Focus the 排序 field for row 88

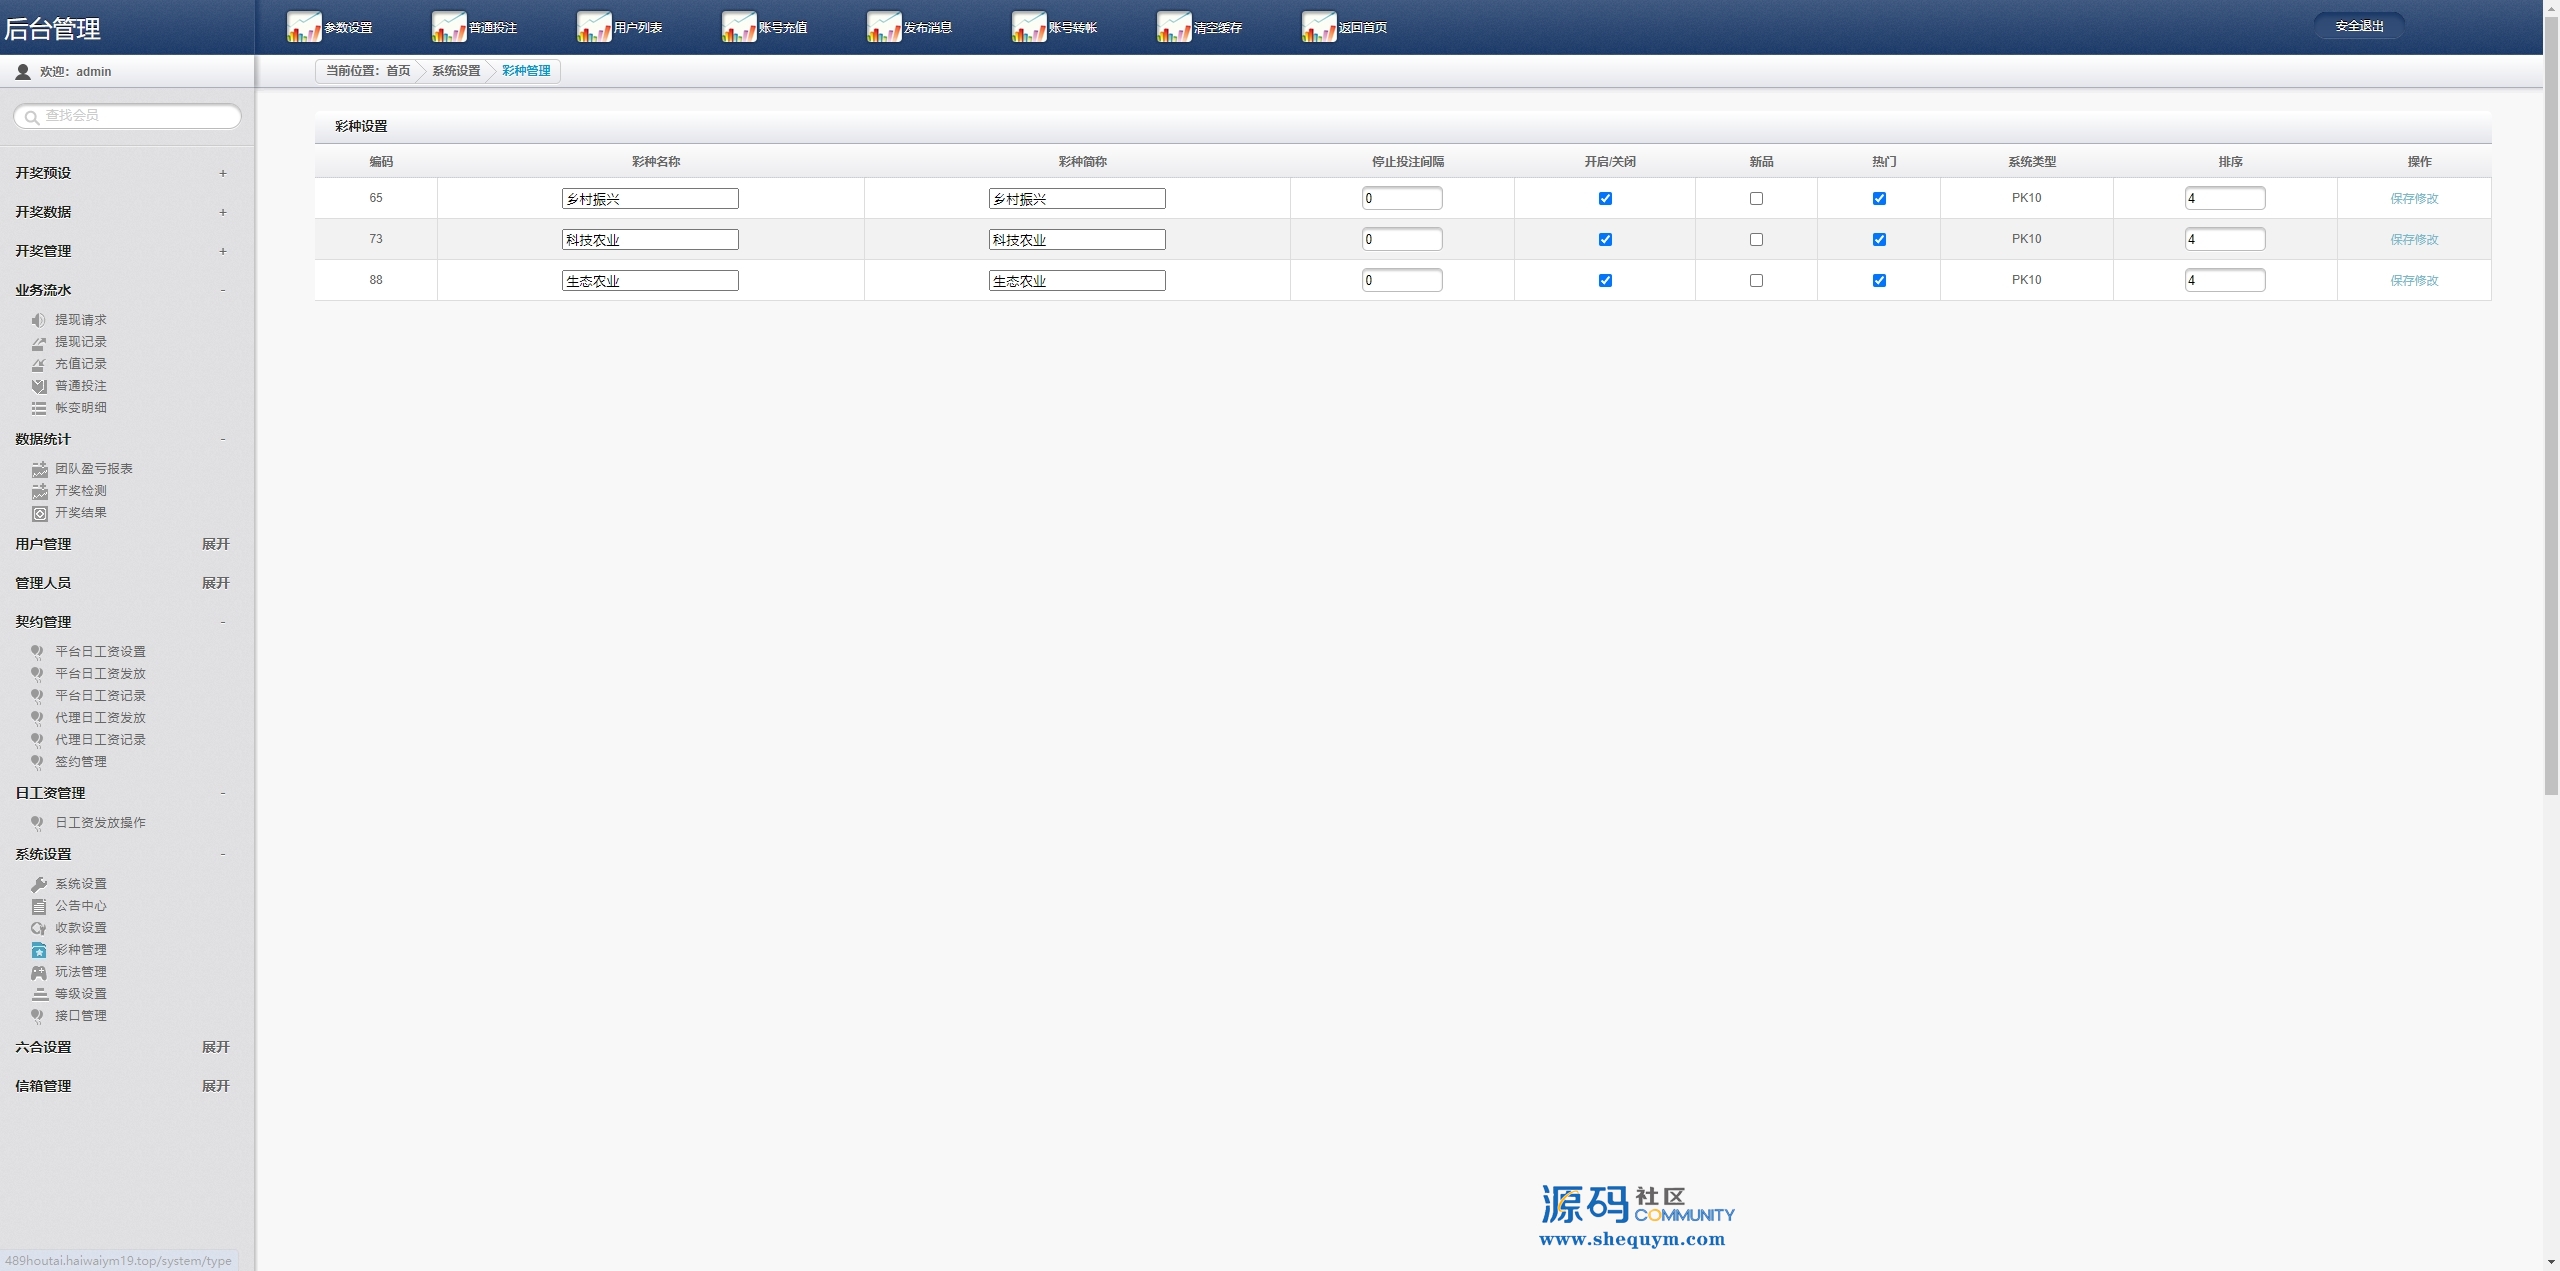click(x=2224, y=281)
